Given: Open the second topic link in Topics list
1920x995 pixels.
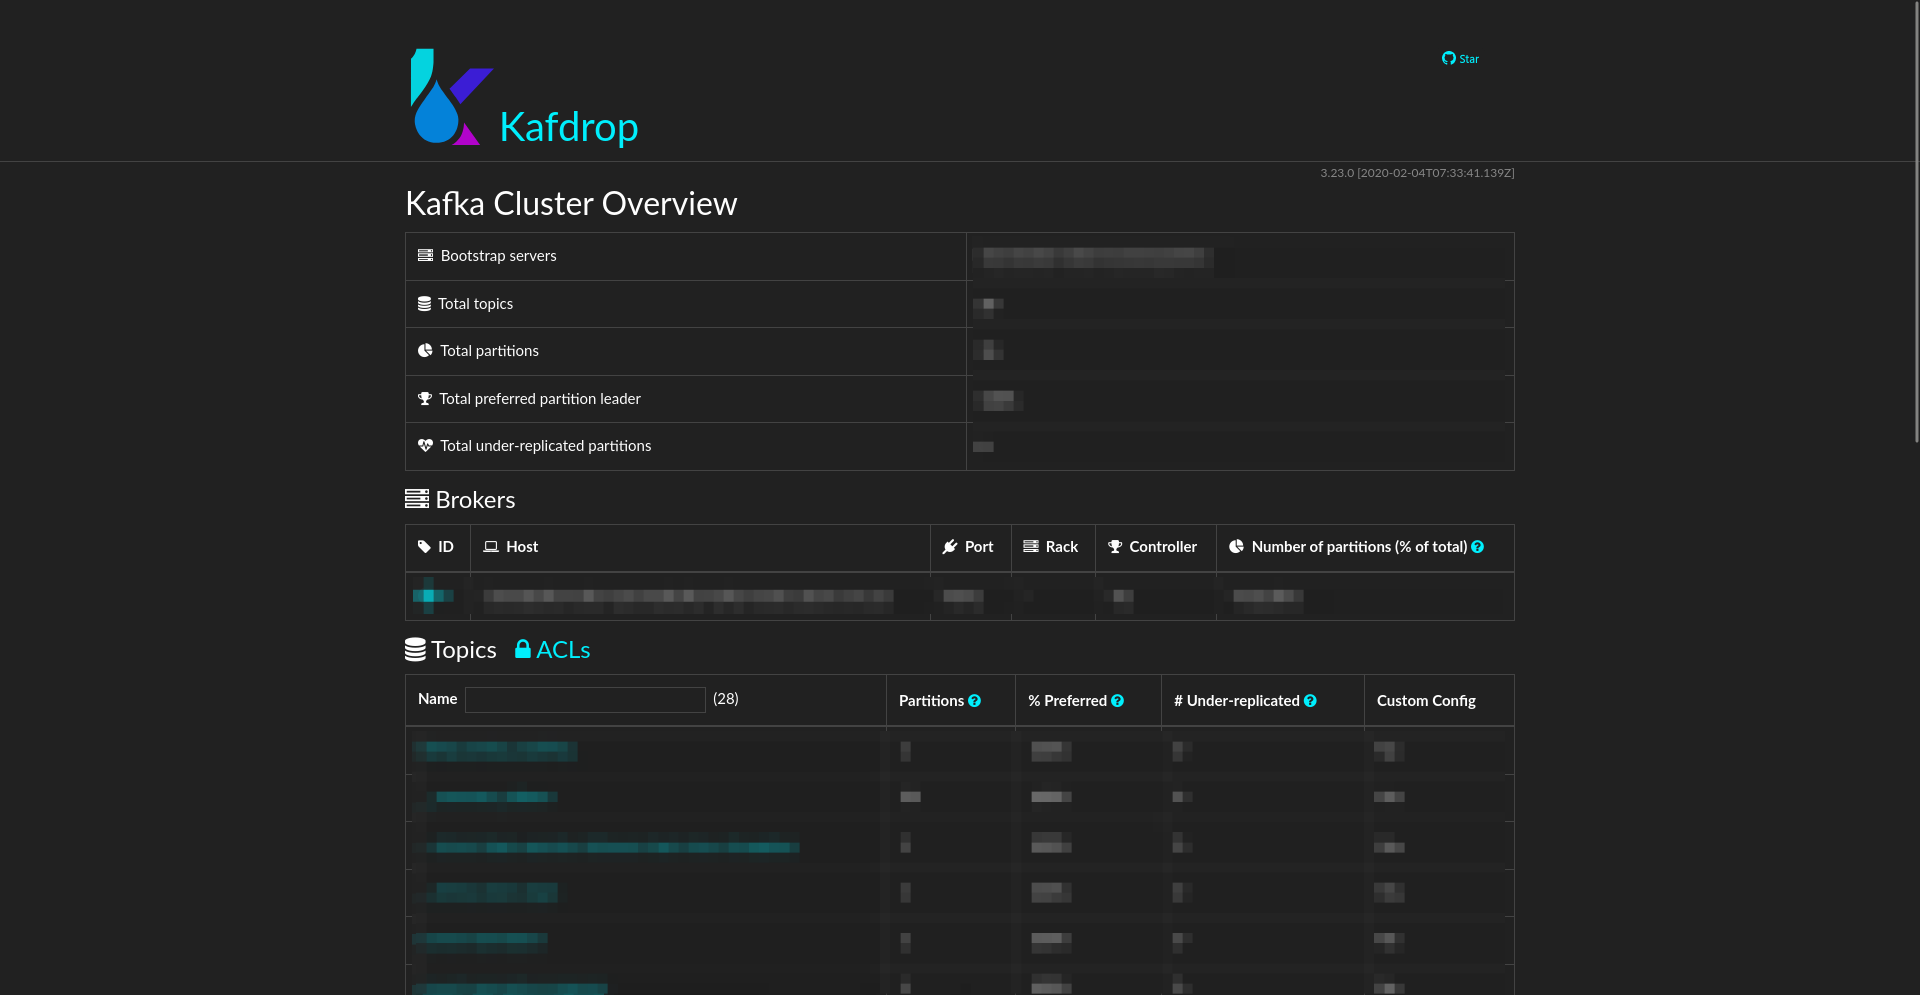Looking at the screenshot, I should (x=496, y=797).
